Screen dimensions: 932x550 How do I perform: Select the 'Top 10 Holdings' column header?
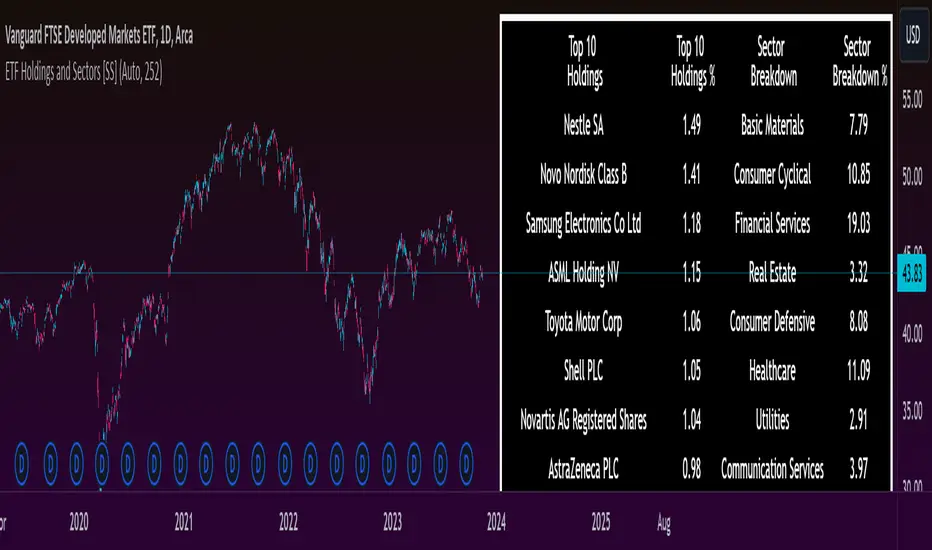coord(584,61)
